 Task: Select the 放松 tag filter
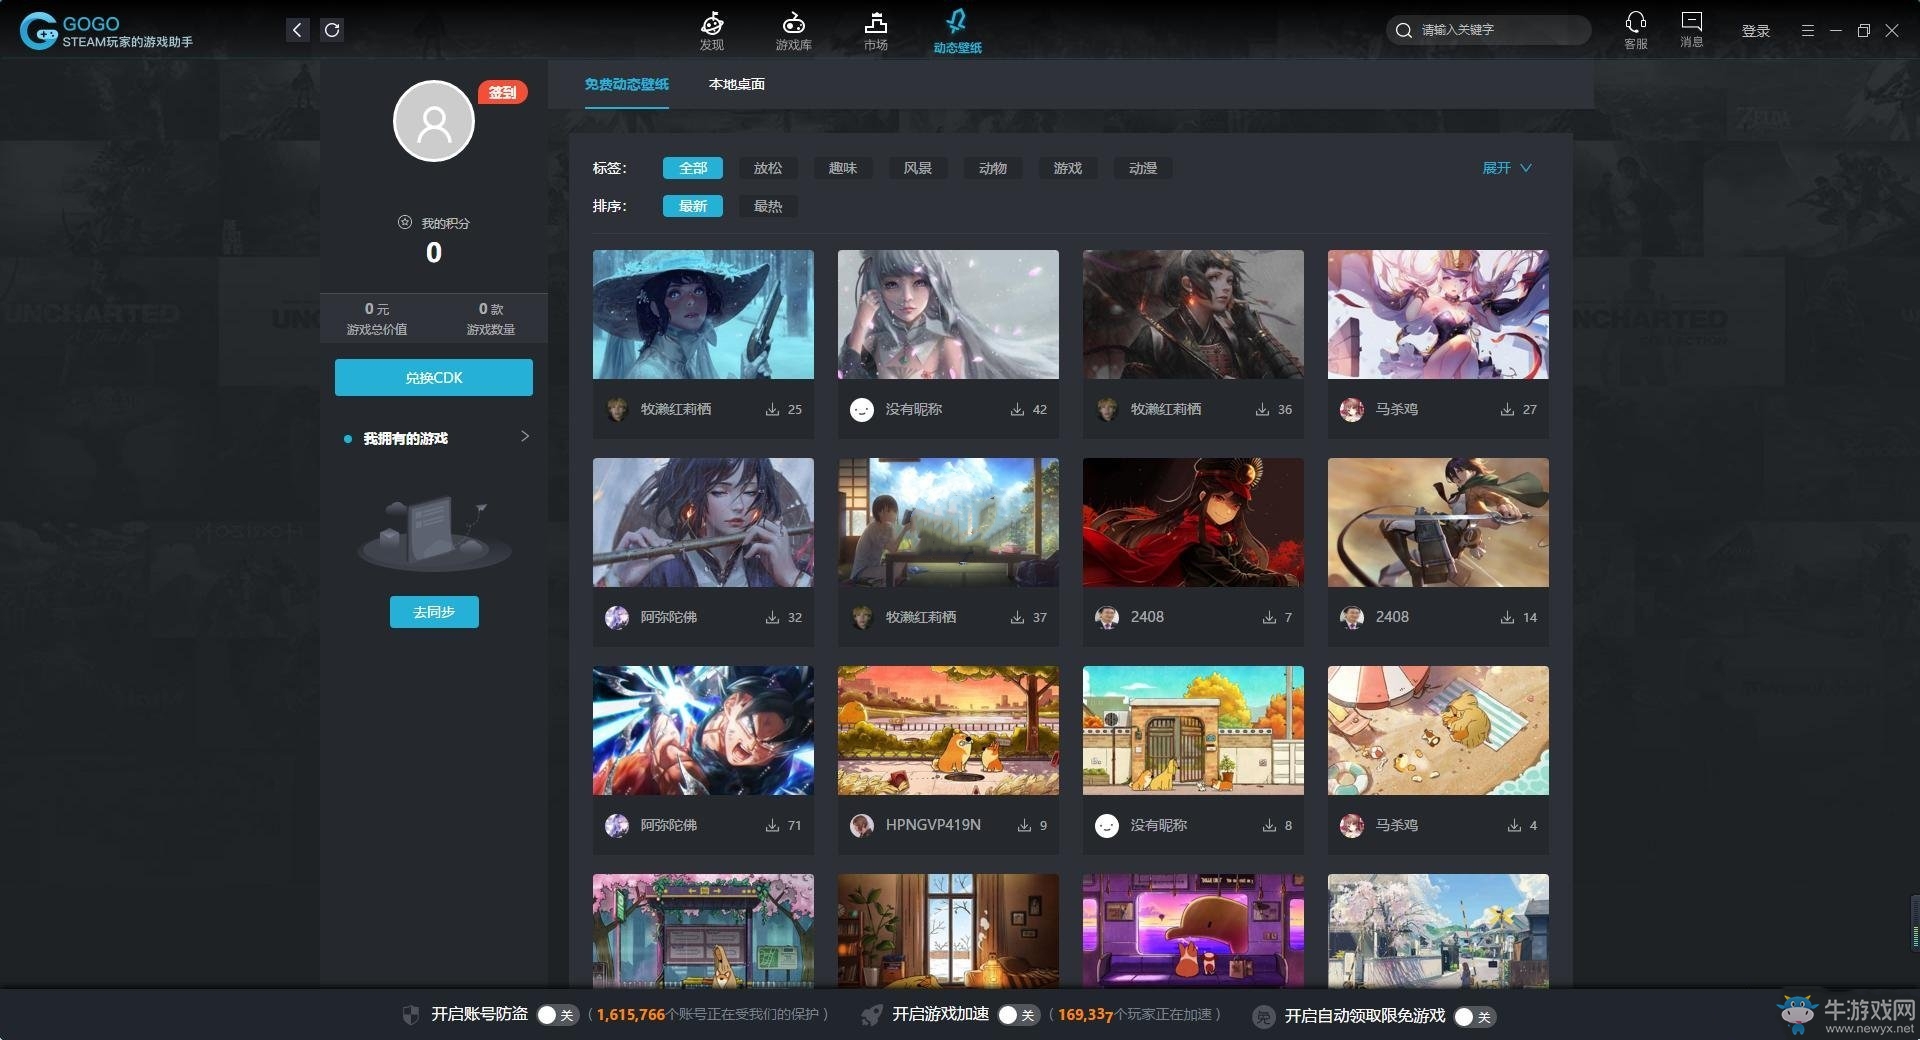pyautogui.click(x=768, y=168)
